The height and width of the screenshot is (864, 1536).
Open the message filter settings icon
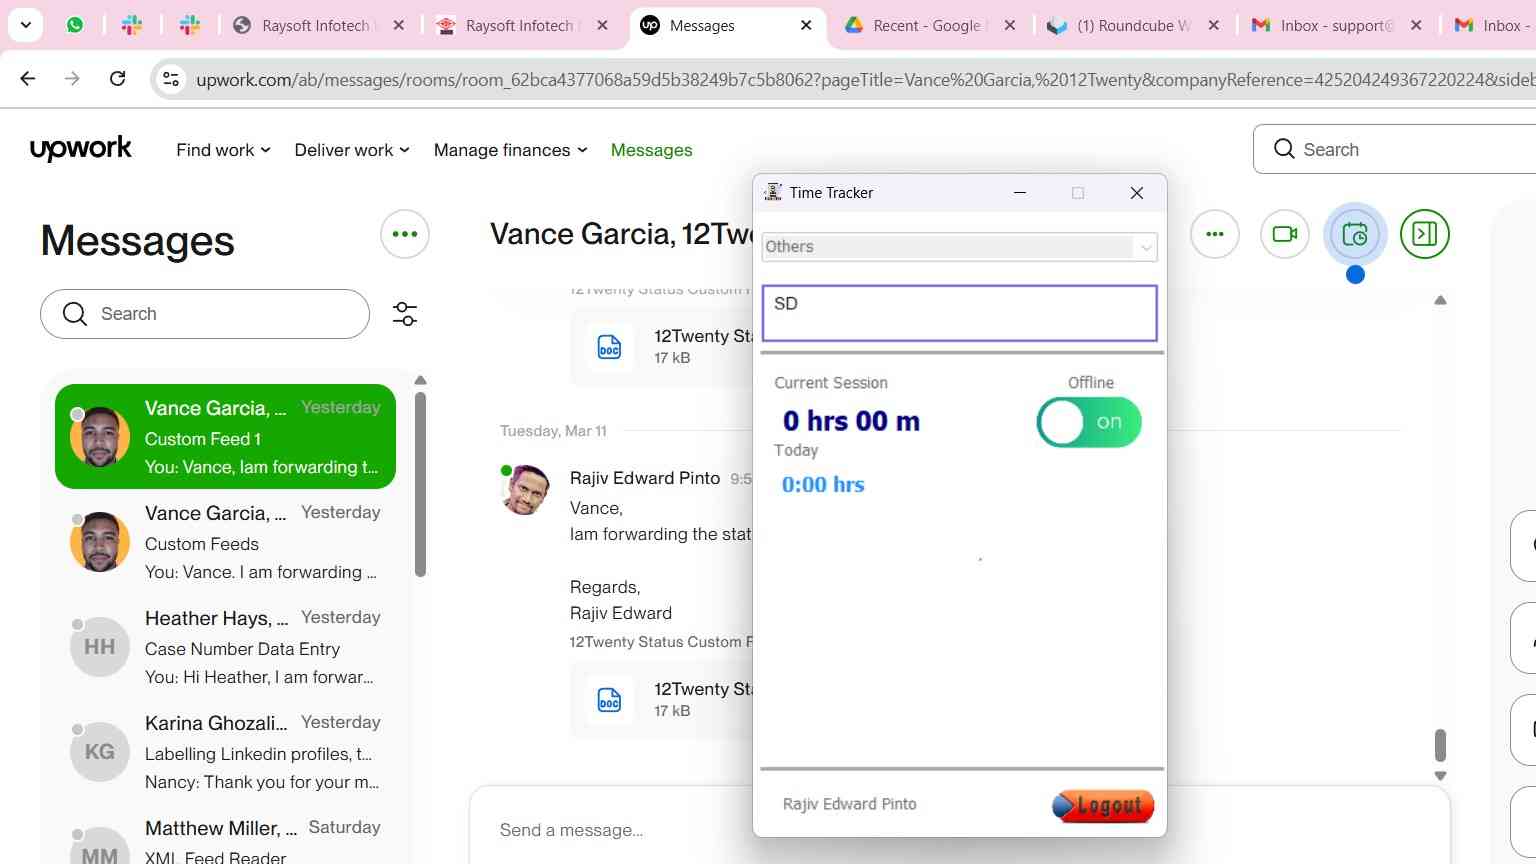pos(405,314)
